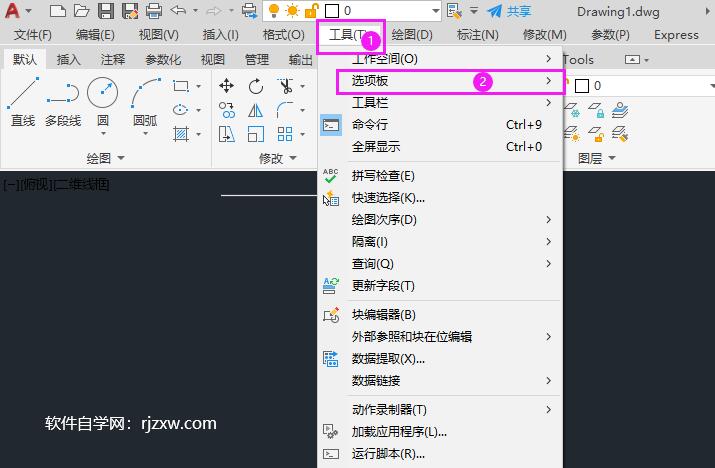Toggle the layer freeze sun icon in the top layer box

[x=292, y=10]
